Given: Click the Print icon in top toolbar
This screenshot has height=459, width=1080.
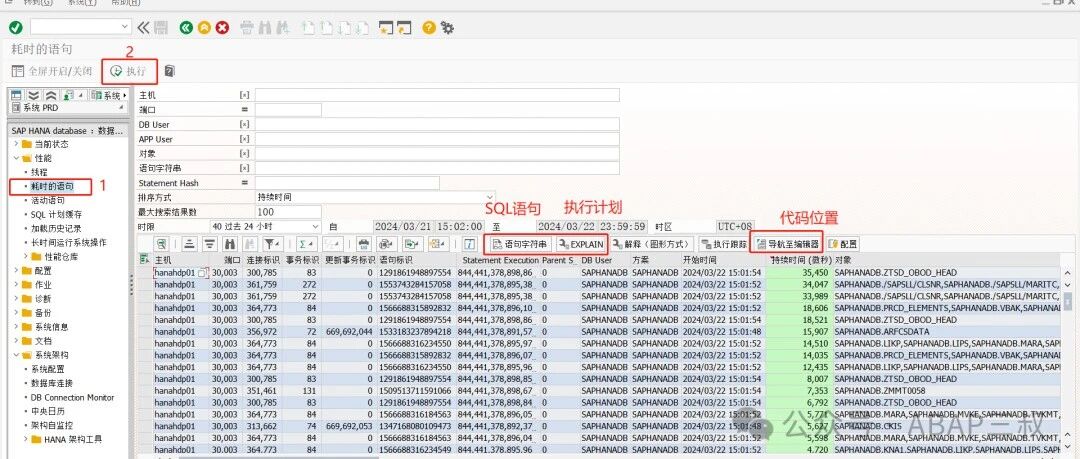Looking at the screenshot, I should coord(247,28).
